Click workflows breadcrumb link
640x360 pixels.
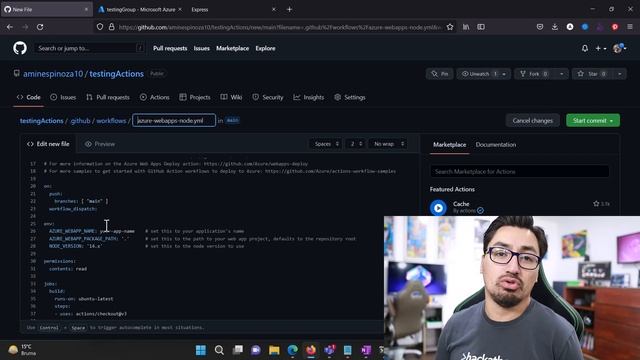[111, 121]
